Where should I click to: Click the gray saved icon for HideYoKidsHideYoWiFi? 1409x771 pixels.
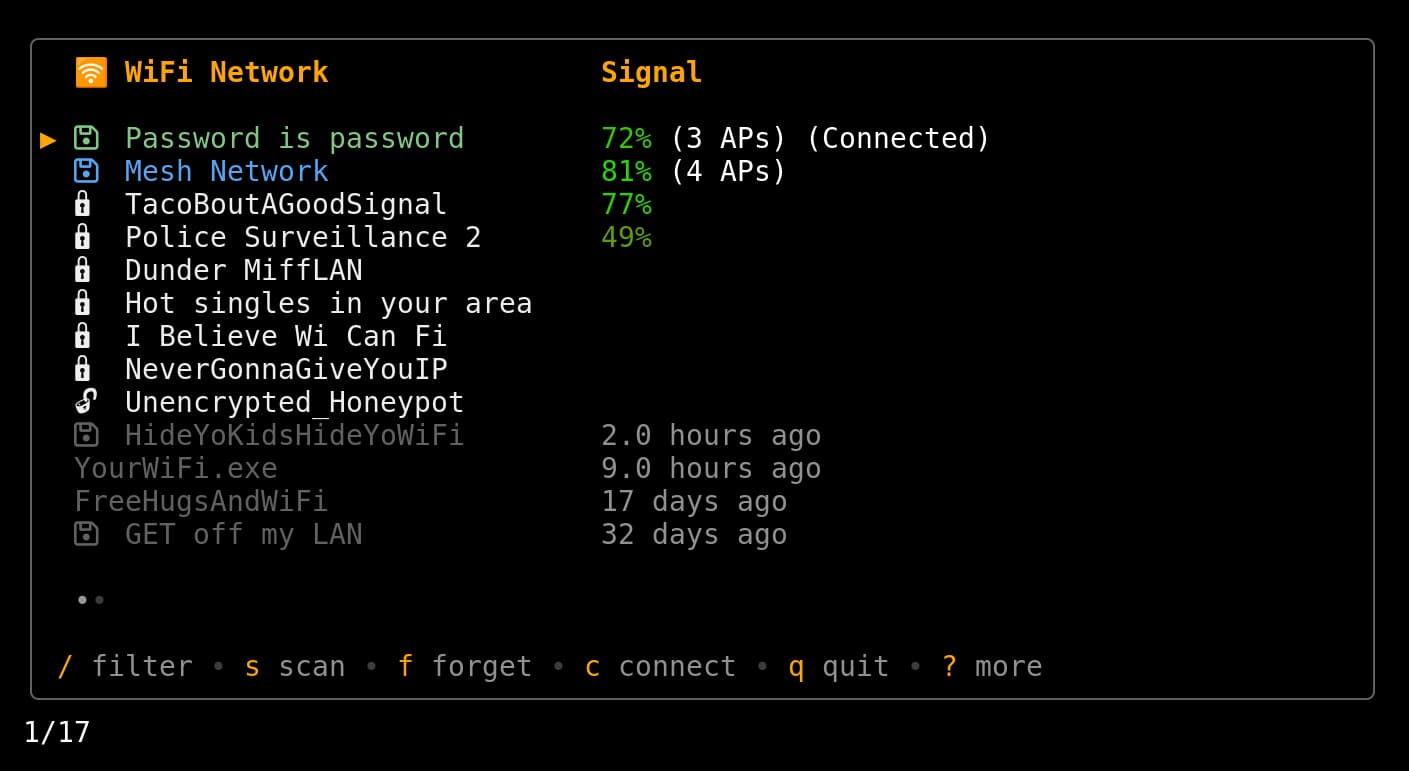coord(86,435)
